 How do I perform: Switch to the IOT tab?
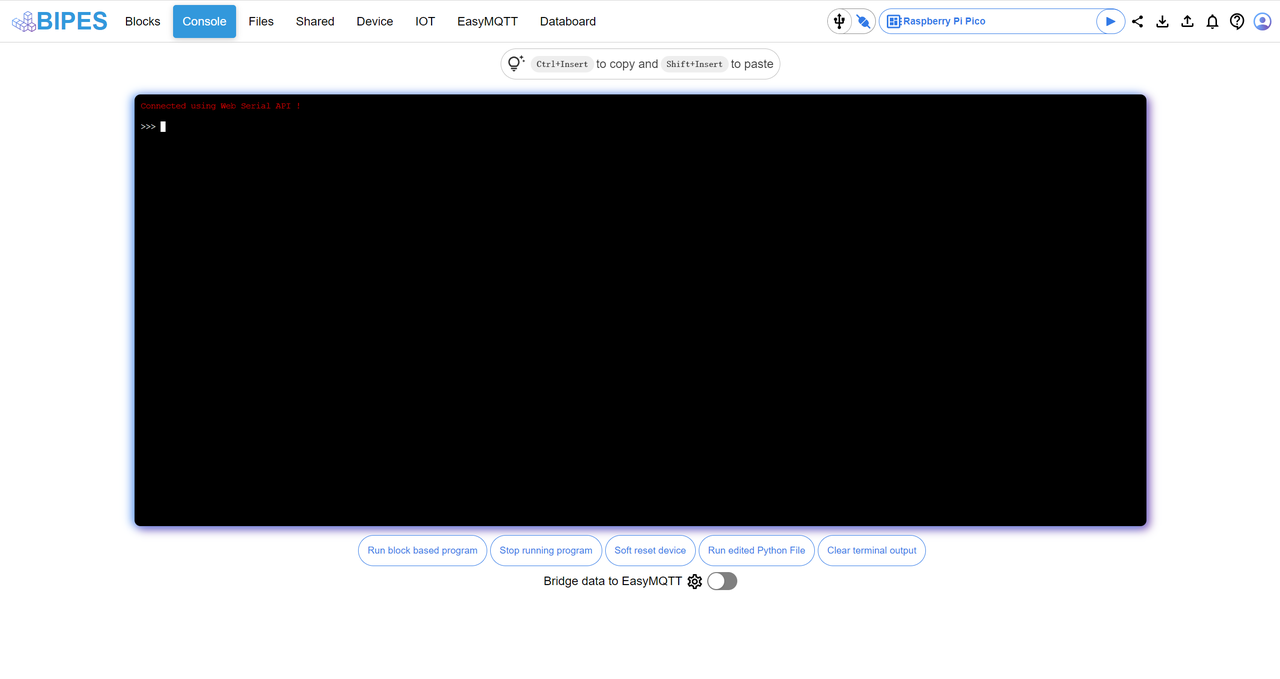[425, 21]
